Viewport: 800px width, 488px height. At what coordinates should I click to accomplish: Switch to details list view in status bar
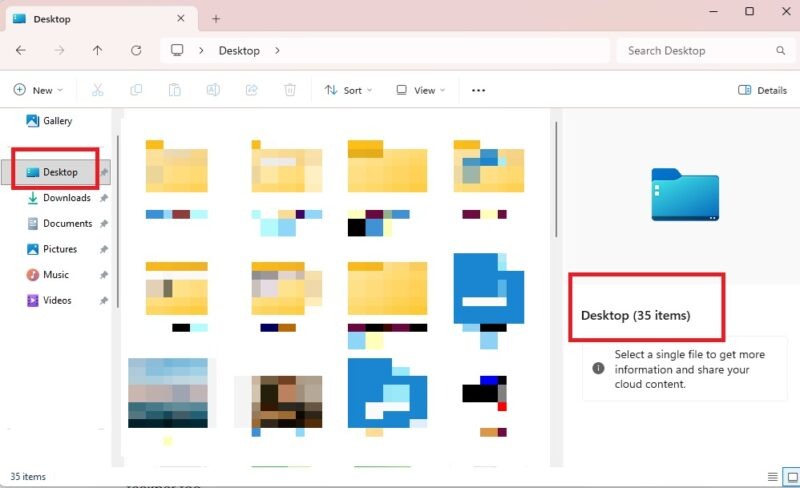(772, 477)
